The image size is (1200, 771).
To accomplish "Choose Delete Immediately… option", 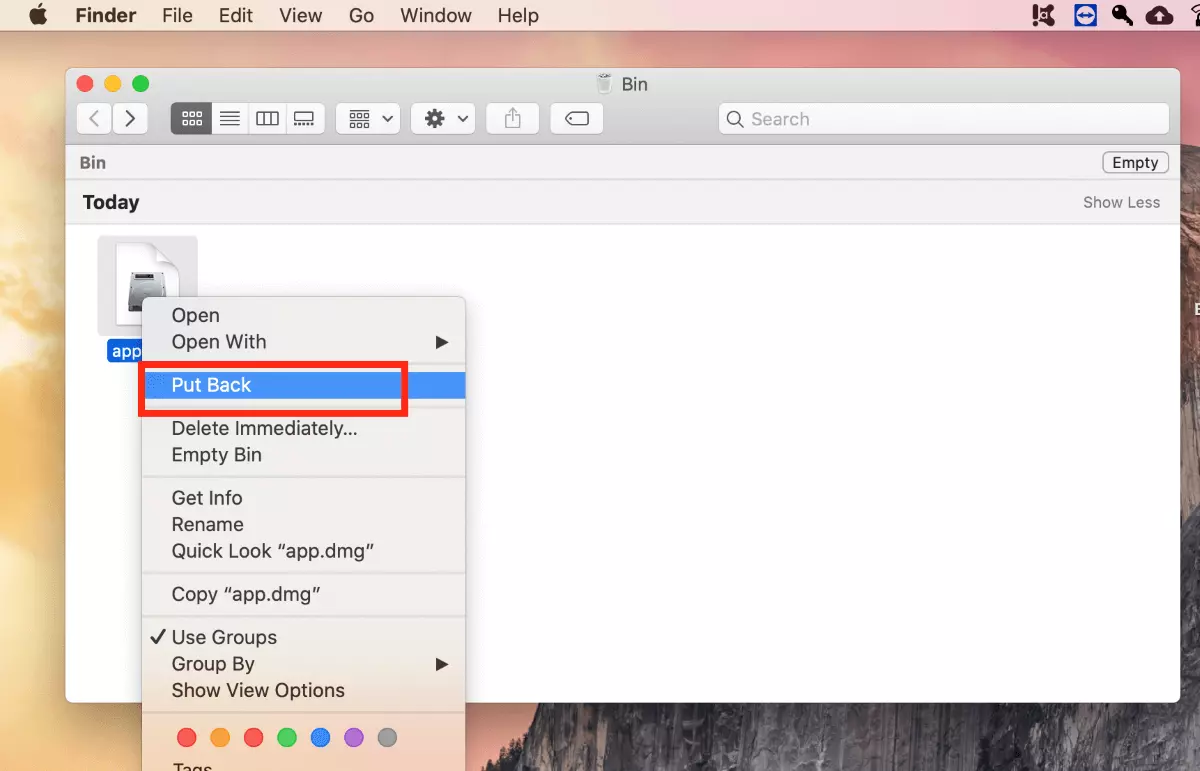I will click(304, 429).
